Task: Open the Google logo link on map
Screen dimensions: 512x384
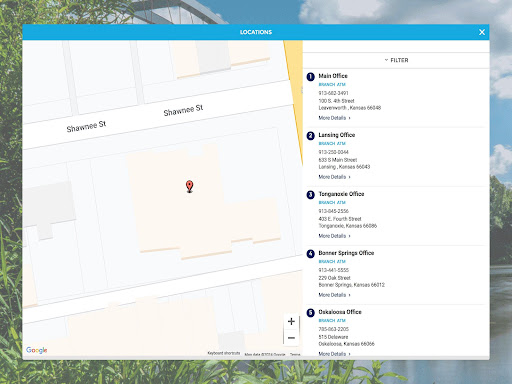Action: click(x=37, y=350)
